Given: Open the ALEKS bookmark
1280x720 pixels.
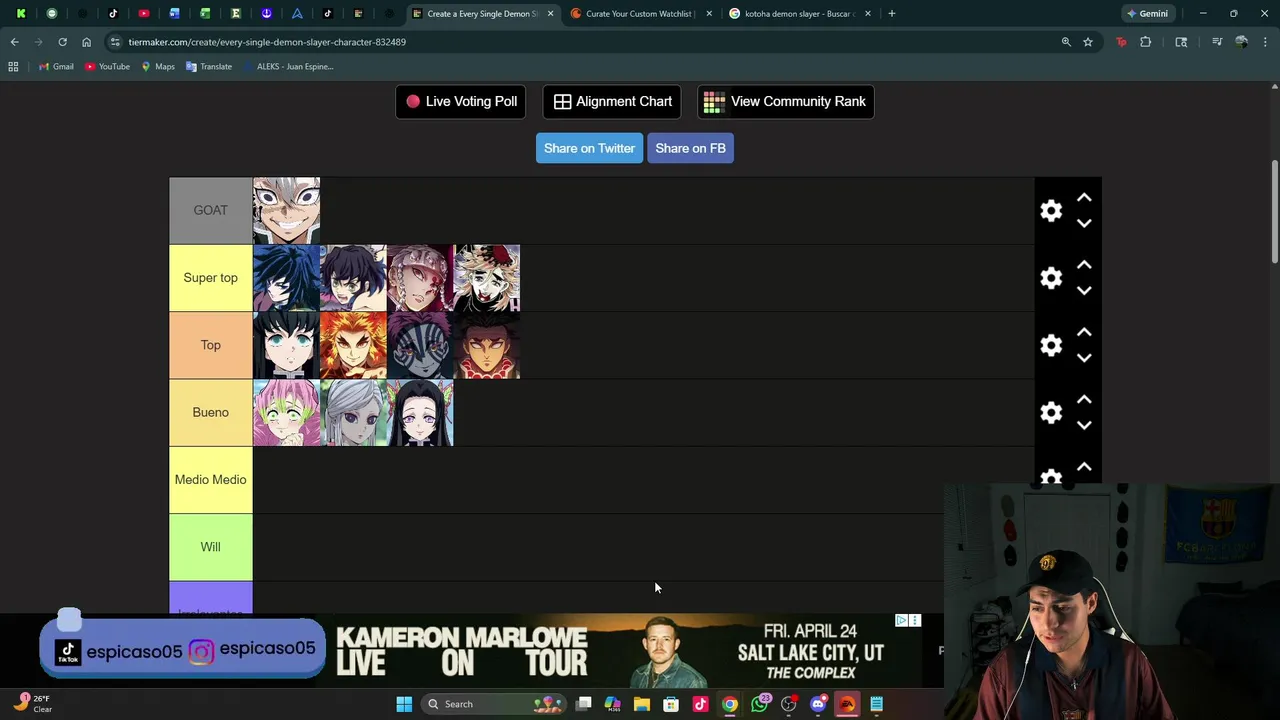Looking at the screenshot, I should tap(288, 67).
